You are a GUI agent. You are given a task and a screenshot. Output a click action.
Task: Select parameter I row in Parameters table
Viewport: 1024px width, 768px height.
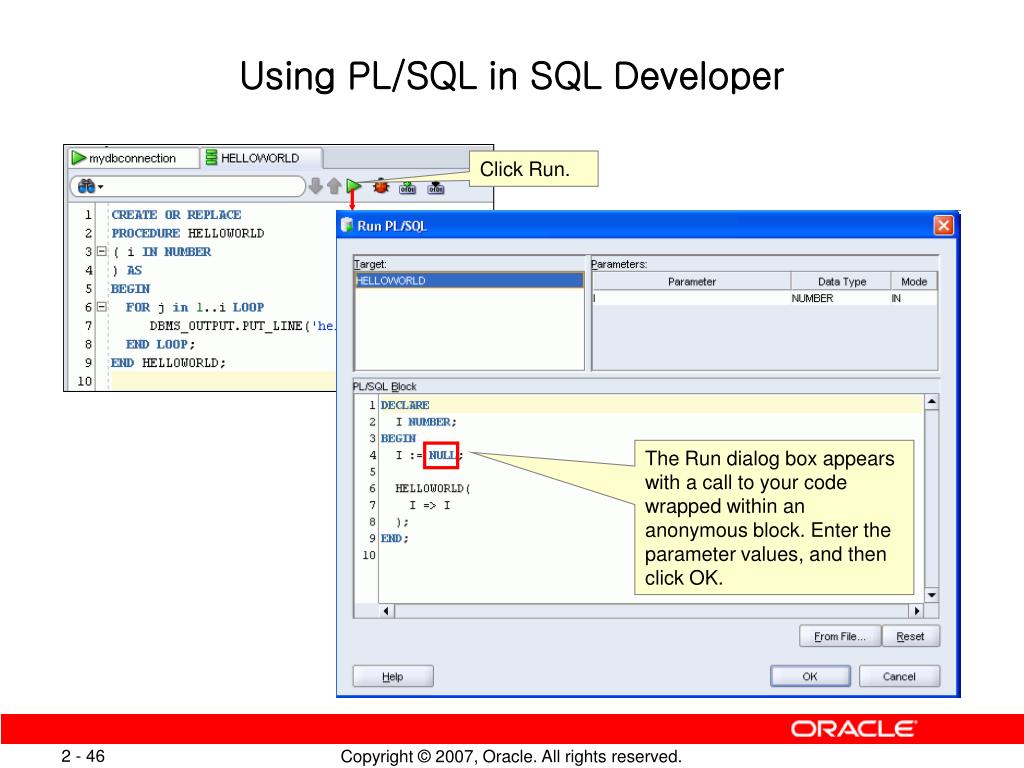[765, 298]
